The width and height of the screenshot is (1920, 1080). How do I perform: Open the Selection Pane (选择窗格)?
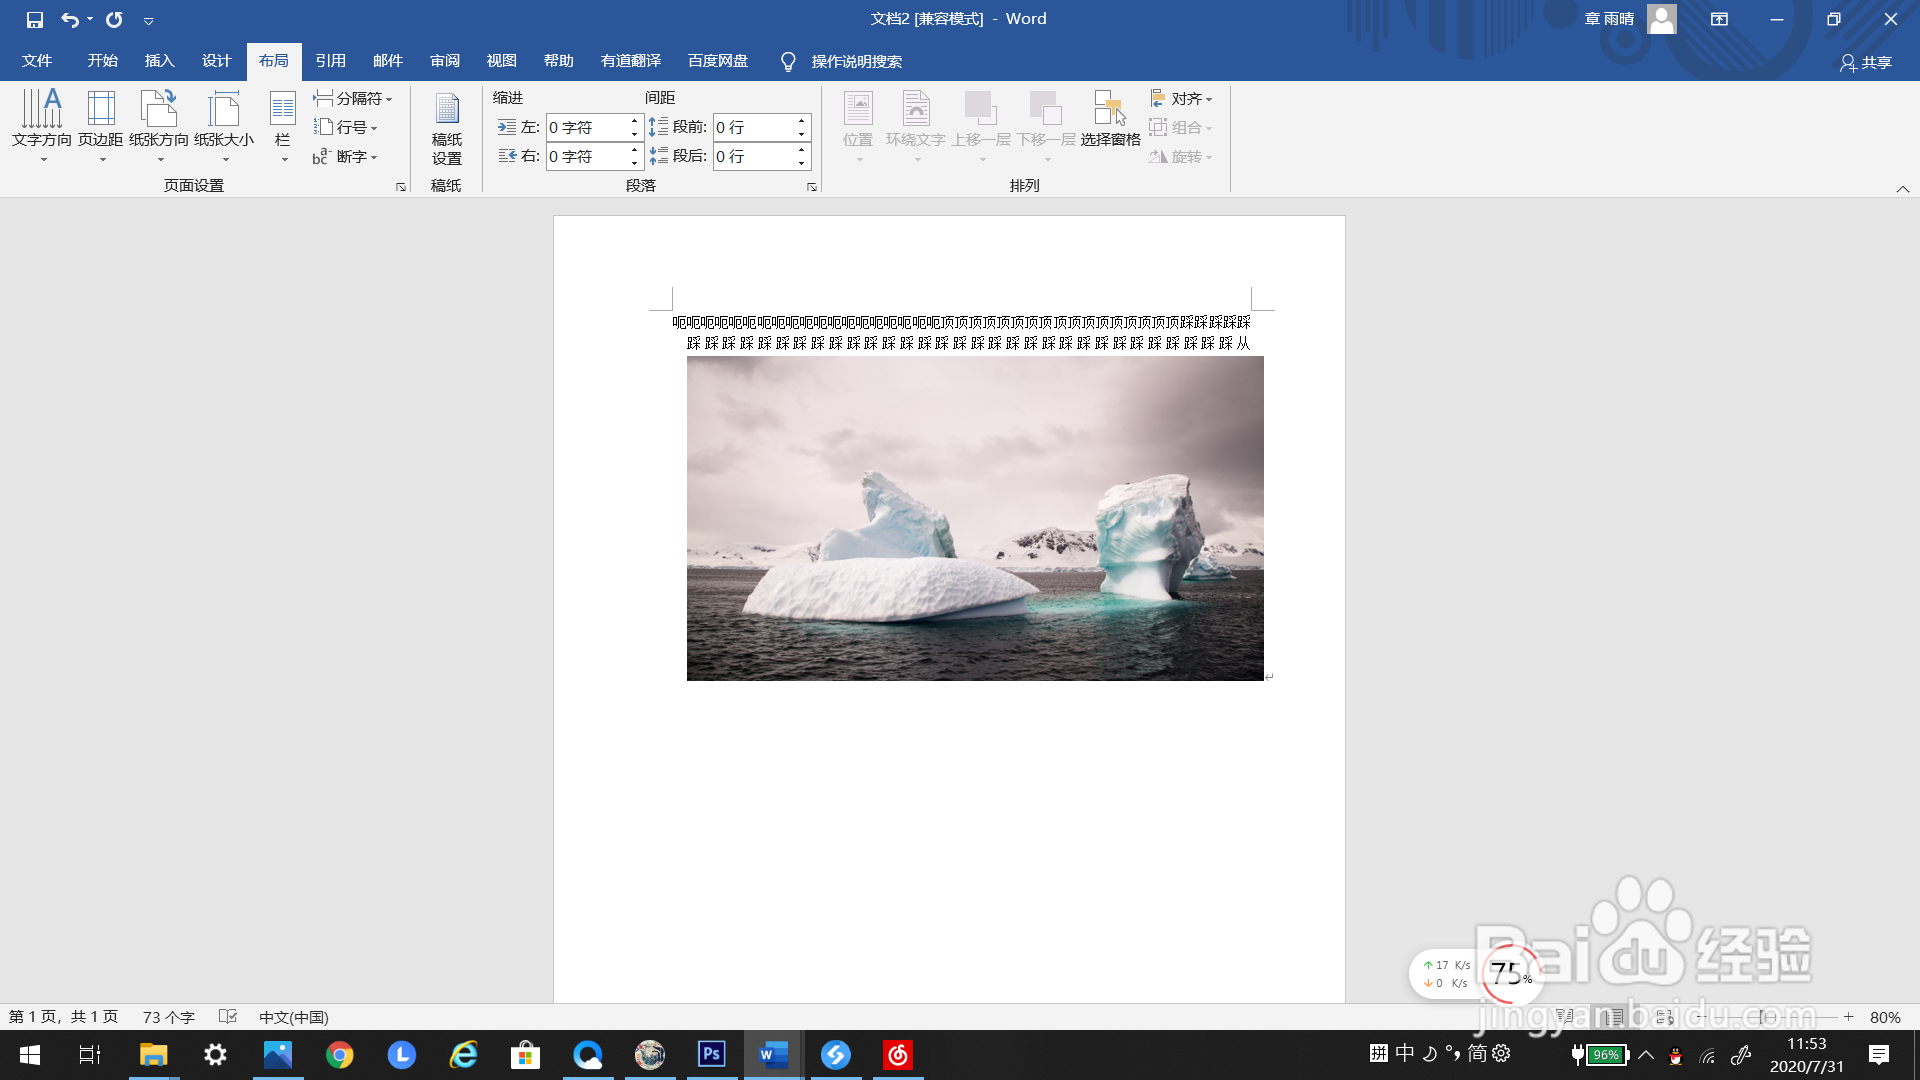(x=1110, y=120)
